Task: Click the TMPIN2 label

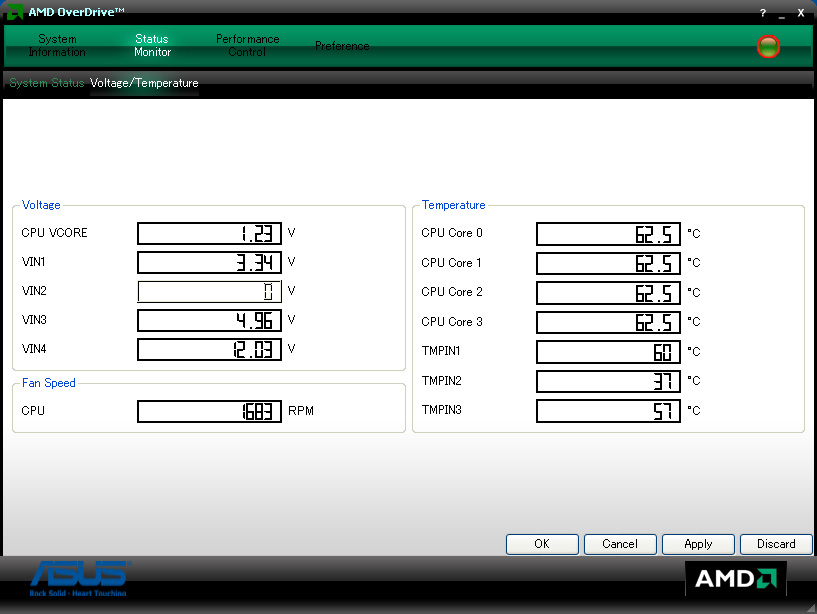Action: tap(441, 380)
